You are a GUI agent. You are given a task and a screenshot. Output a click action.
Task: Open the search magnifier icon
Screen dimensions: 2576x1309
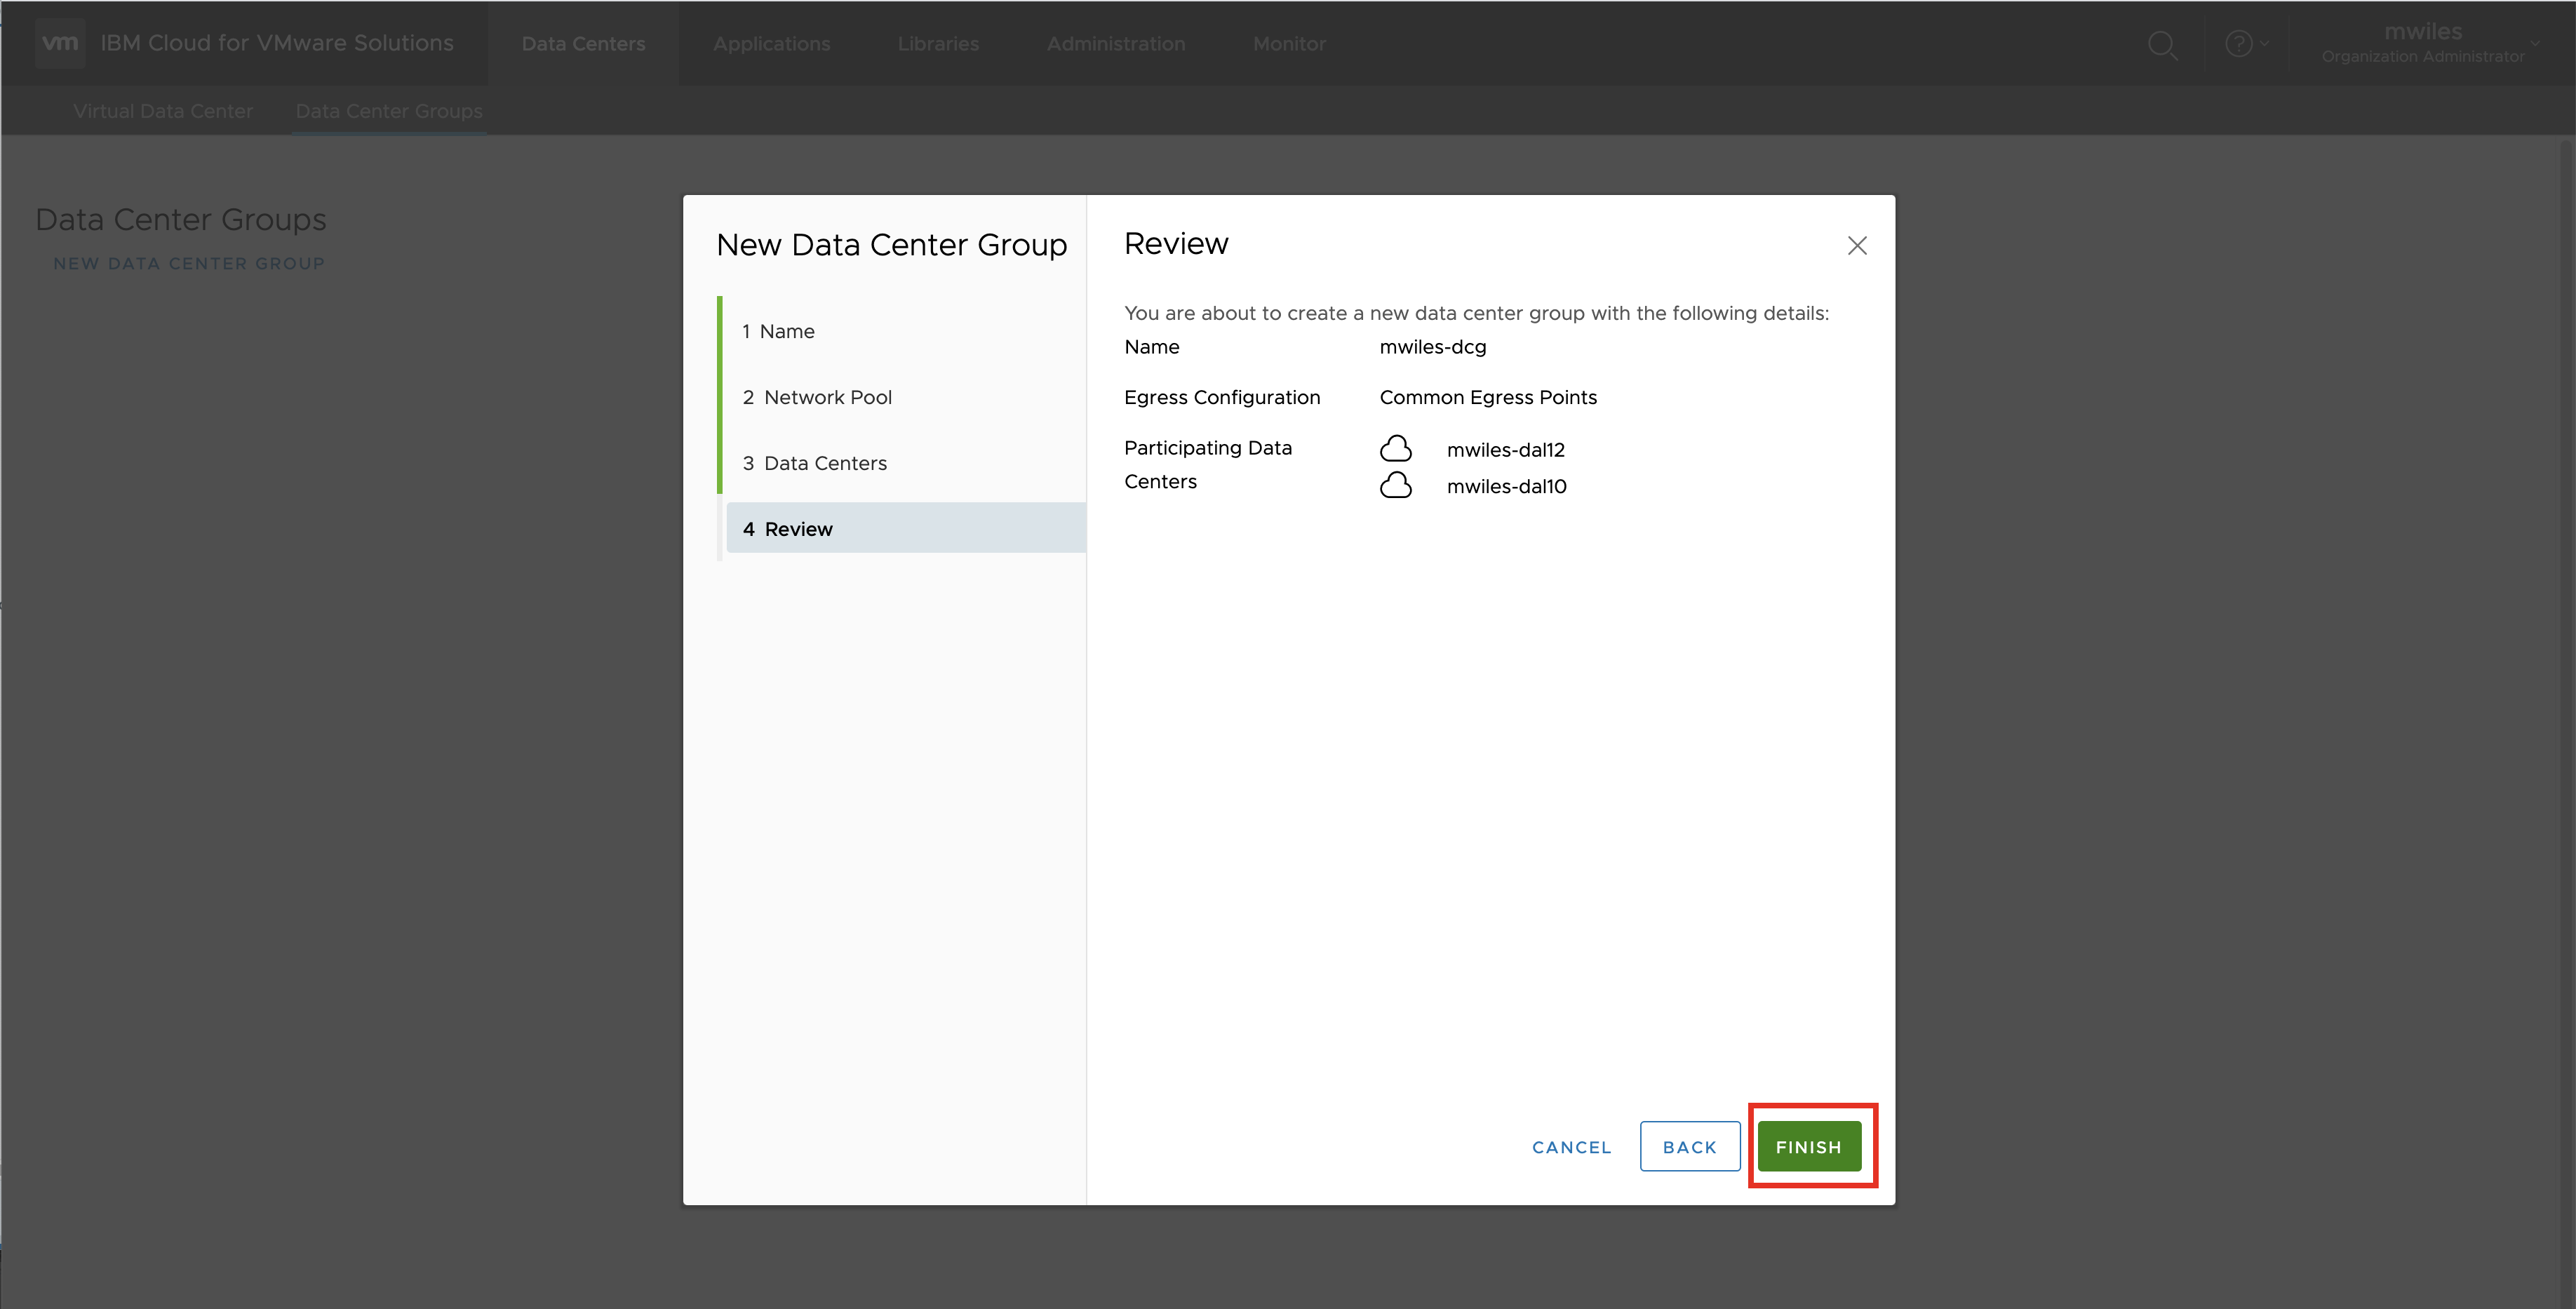[2162, 45]
